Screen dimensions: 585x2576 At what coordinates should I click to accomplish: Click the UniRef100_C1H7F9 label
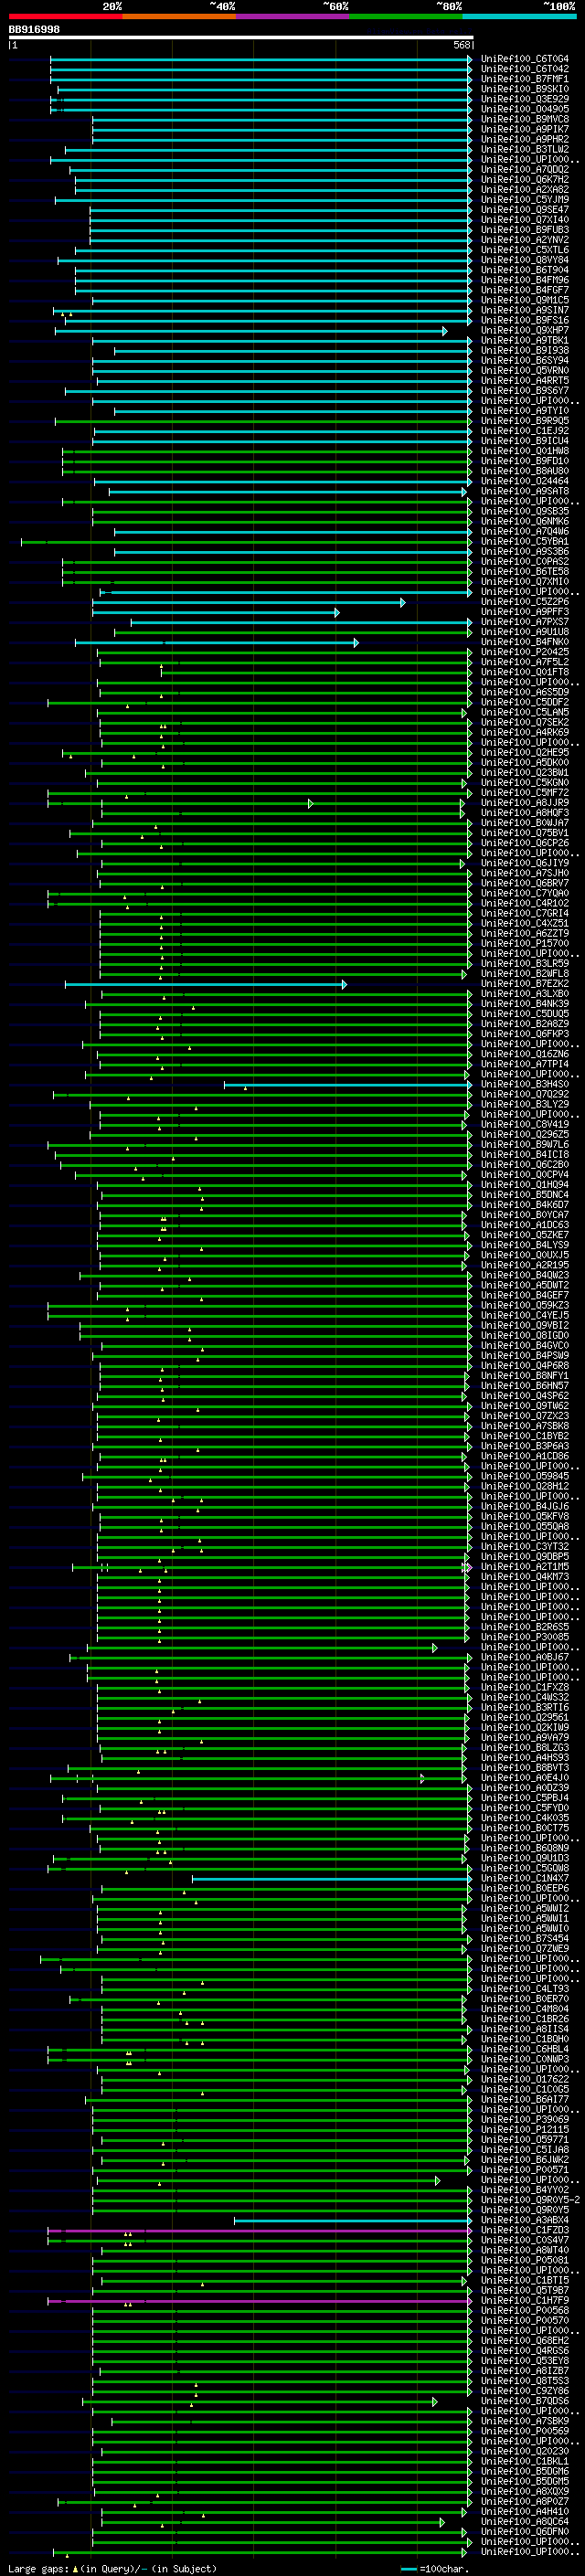pyautogui.click(x=525, y=2300)
